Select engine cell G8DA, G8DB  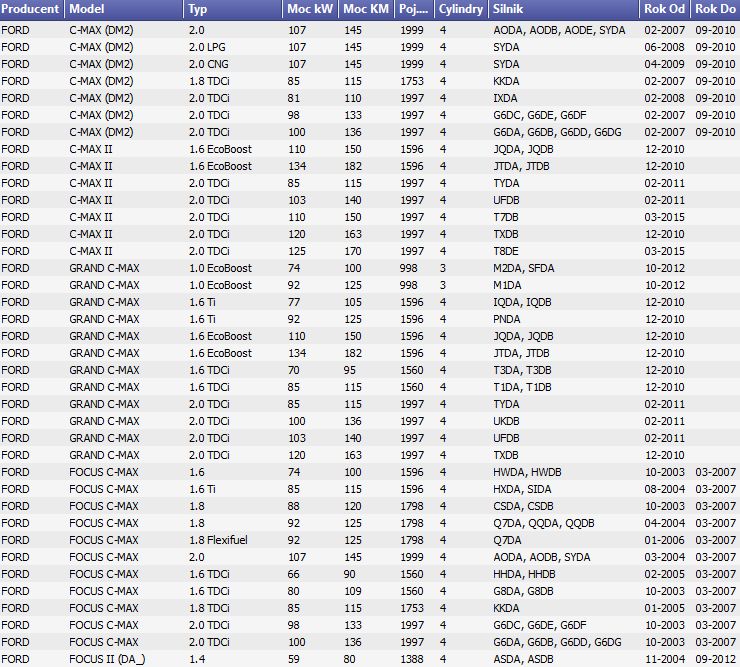click(523, 591)
